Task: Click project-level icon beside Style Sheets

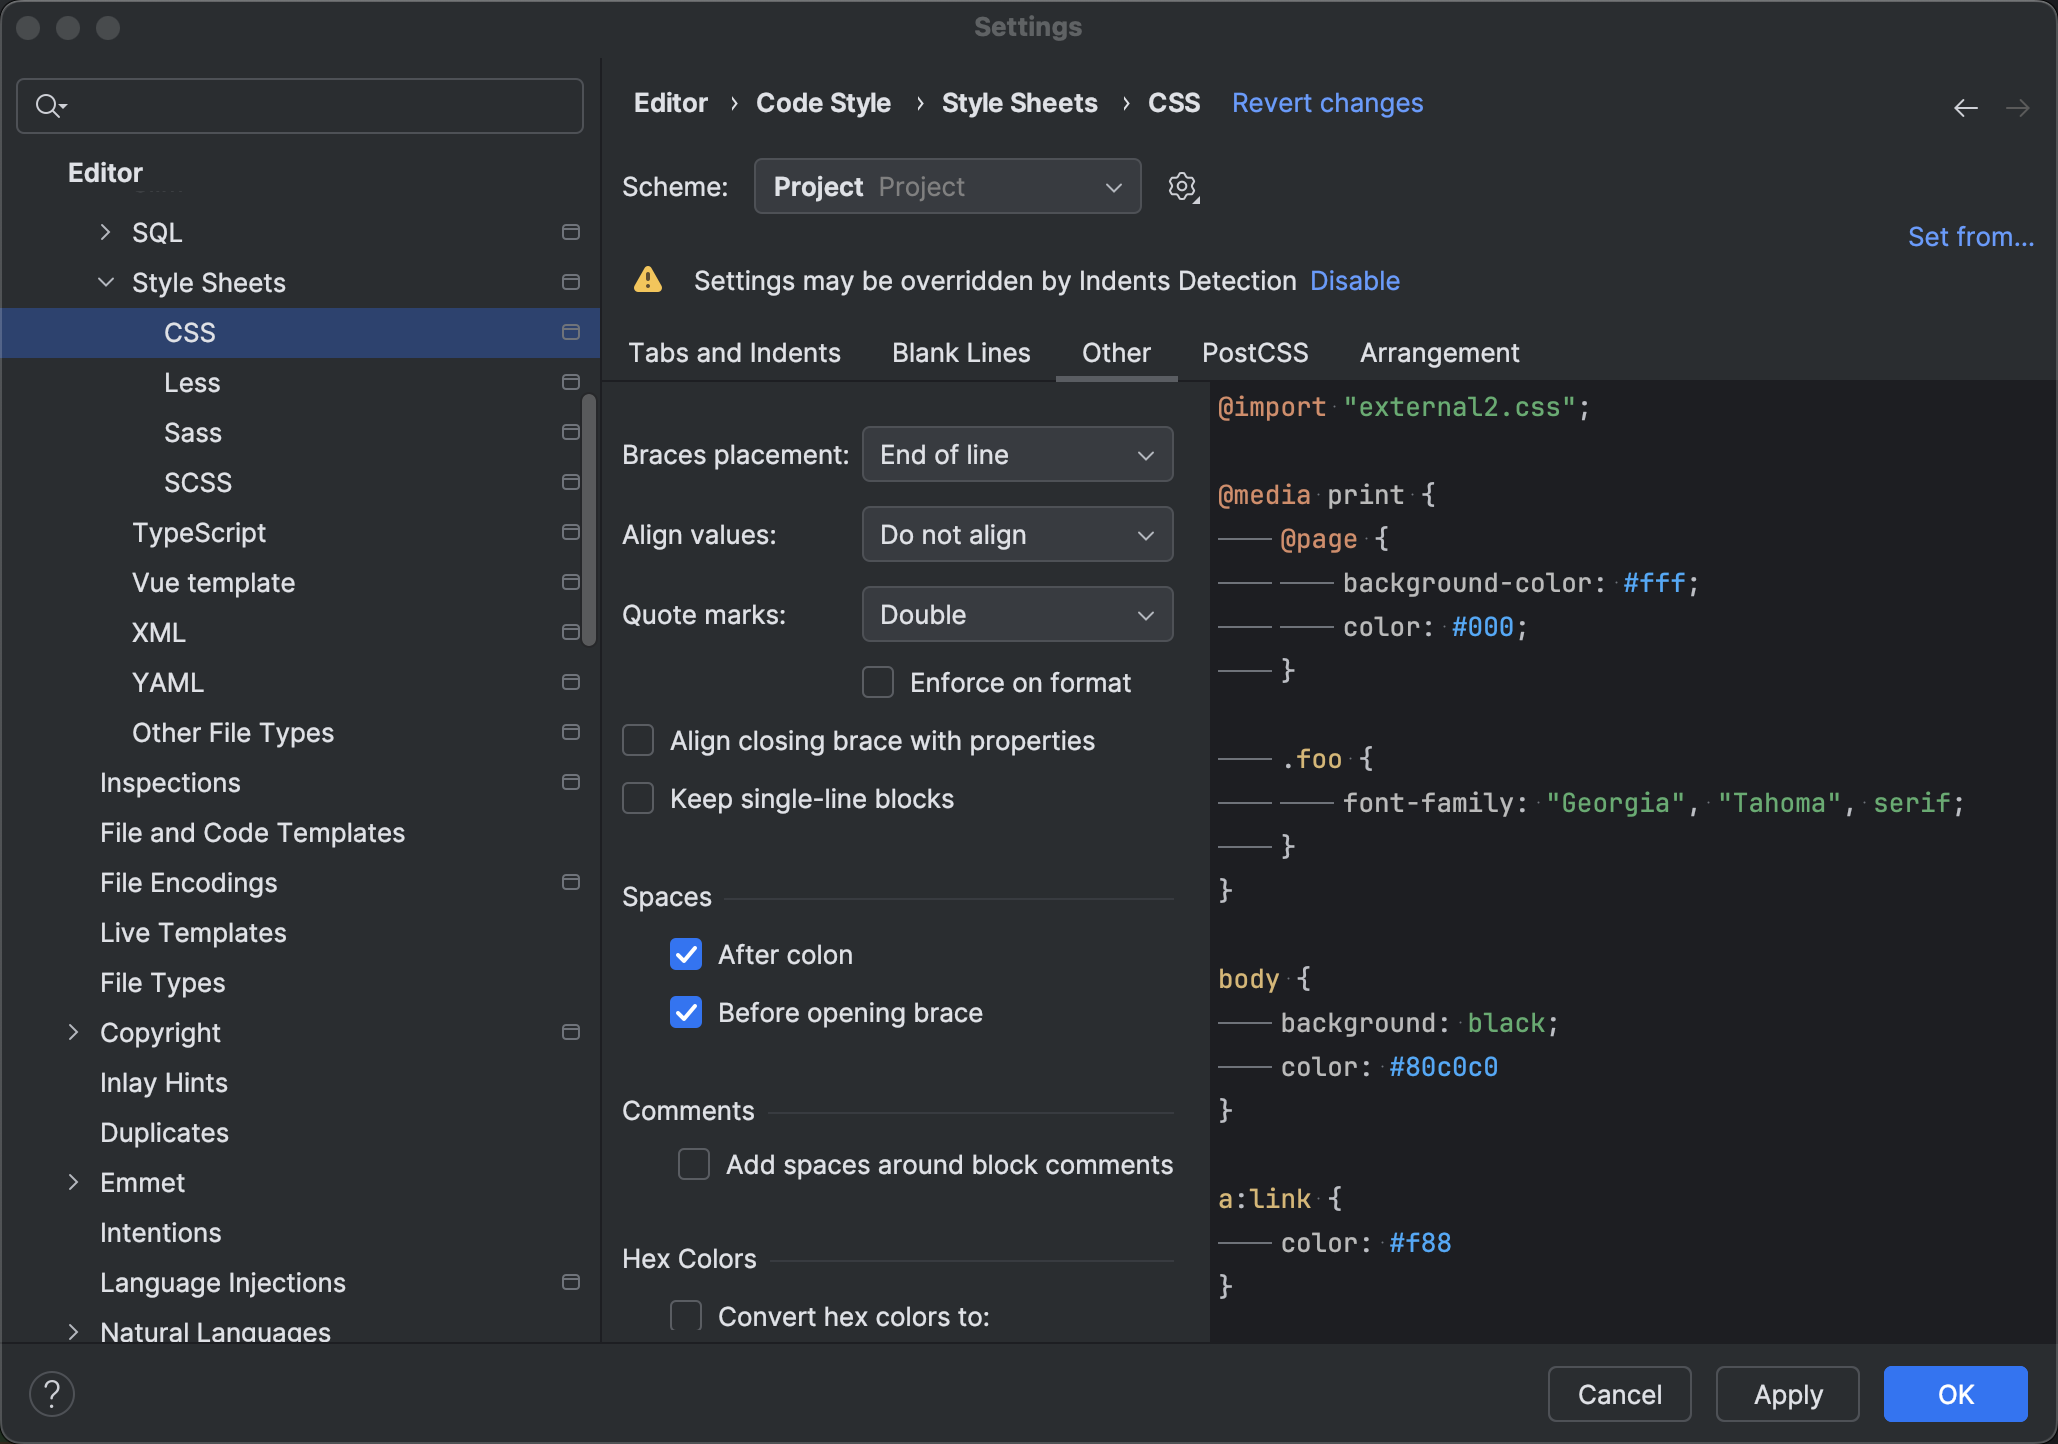Action: click(571, 282)
